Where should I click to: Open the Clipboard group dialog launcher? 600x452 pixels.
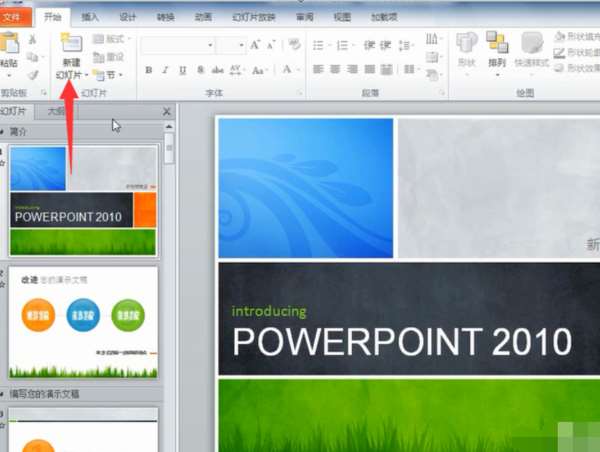(44, 93)
